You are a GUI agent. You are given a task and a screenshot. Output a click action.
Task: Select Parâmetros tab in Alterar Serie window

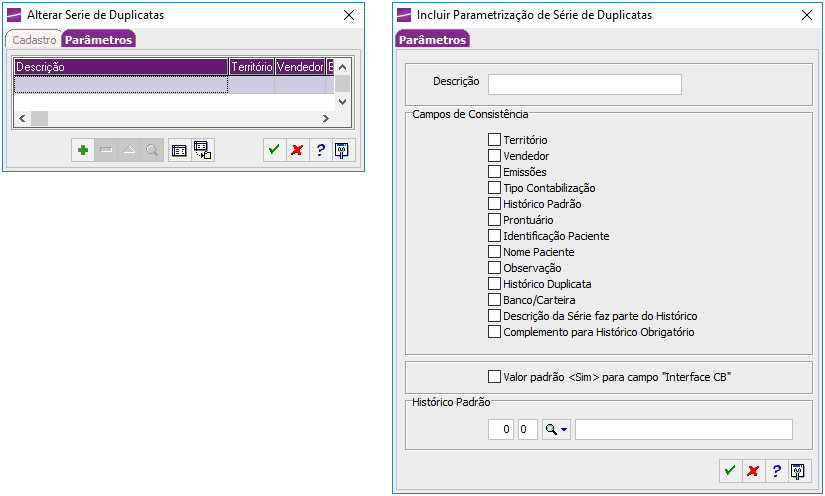click(x=98, y=40)
